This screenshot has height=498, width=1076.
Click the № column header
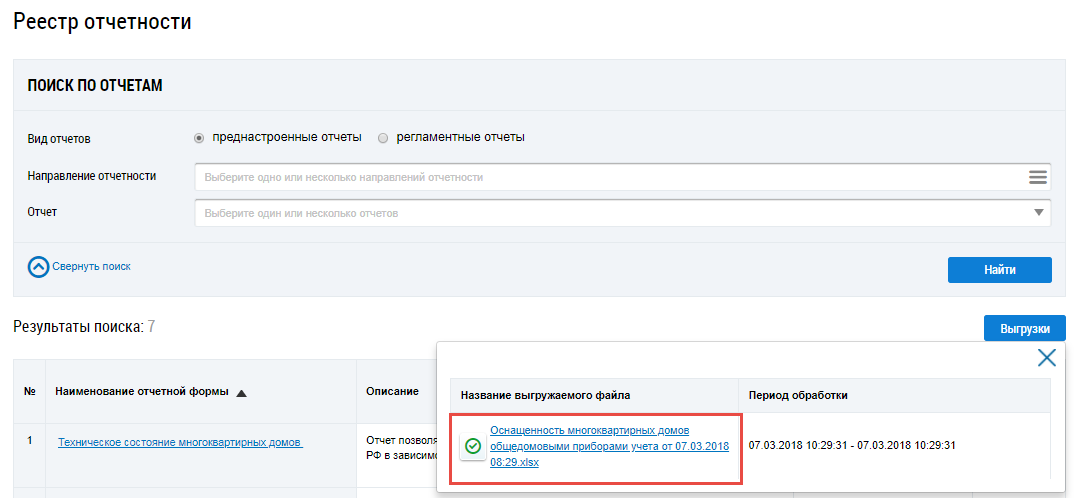[30, 391]
